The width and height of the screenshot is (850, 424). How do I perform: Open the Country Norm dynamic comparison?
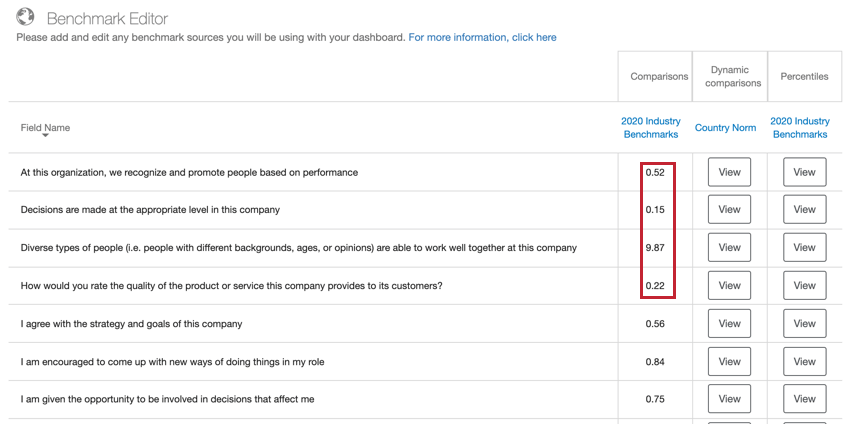[725, 128]
